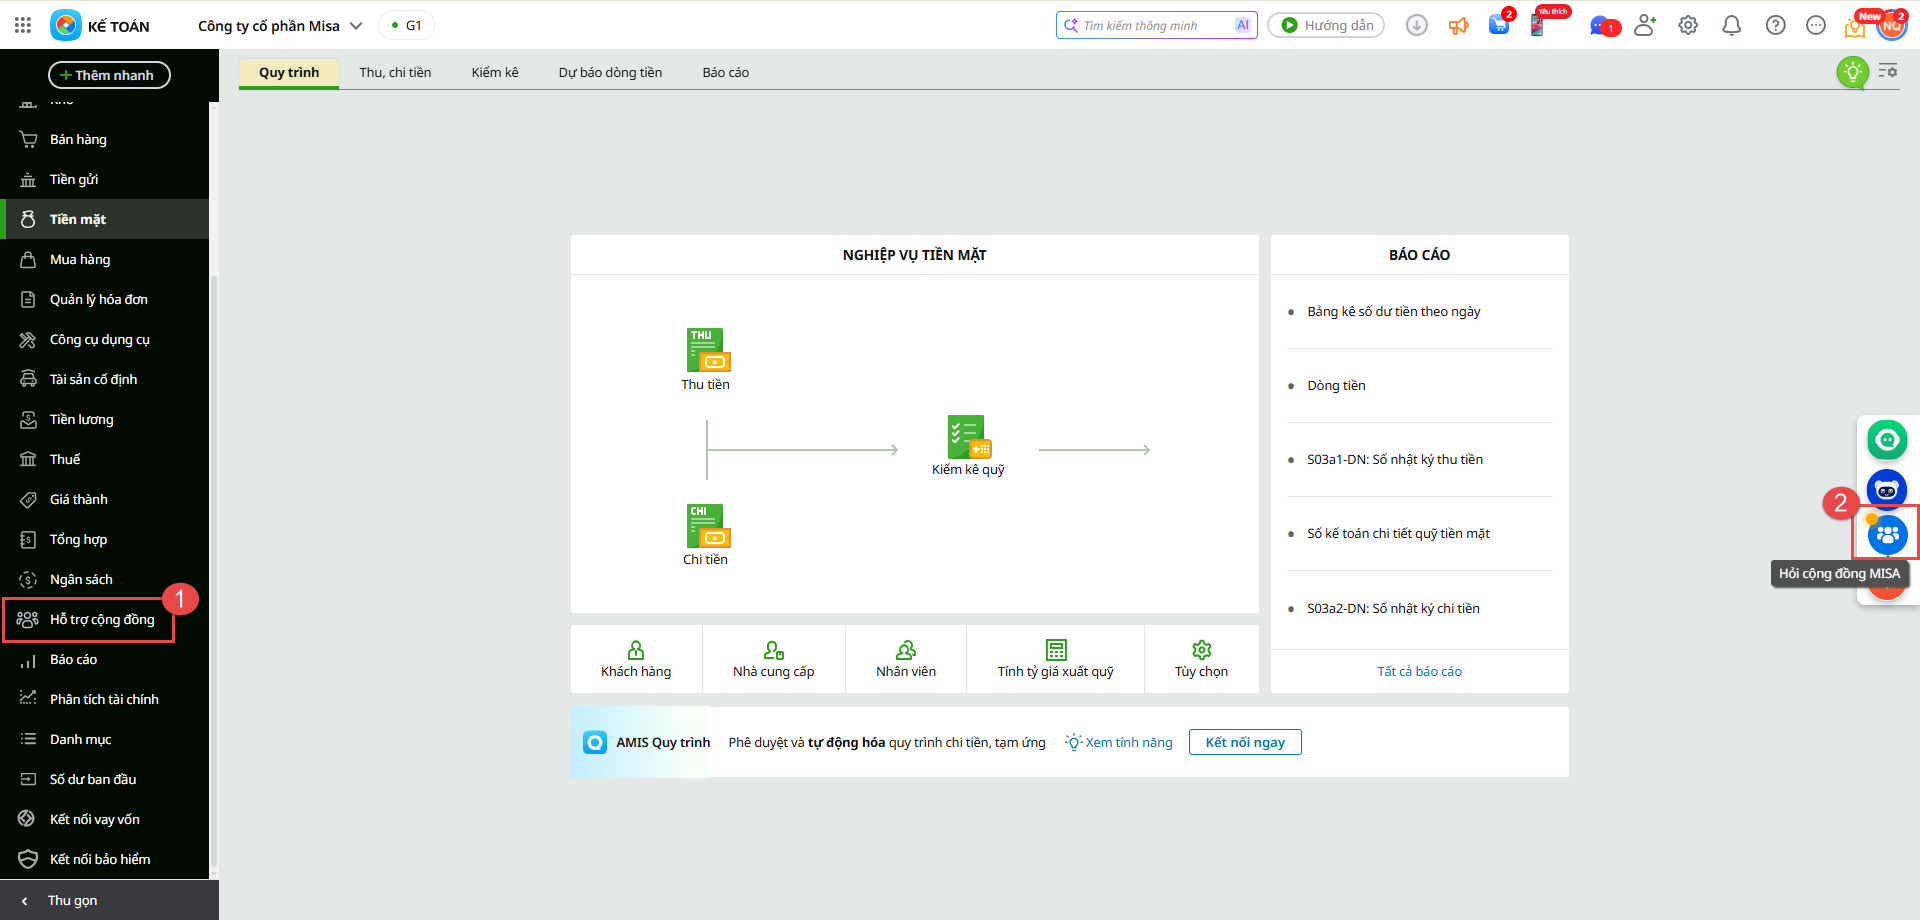1920x920 pixels.
Task: Open Giá thành in the sidebar
Action: pyautogui.click(x=105, y=499)
